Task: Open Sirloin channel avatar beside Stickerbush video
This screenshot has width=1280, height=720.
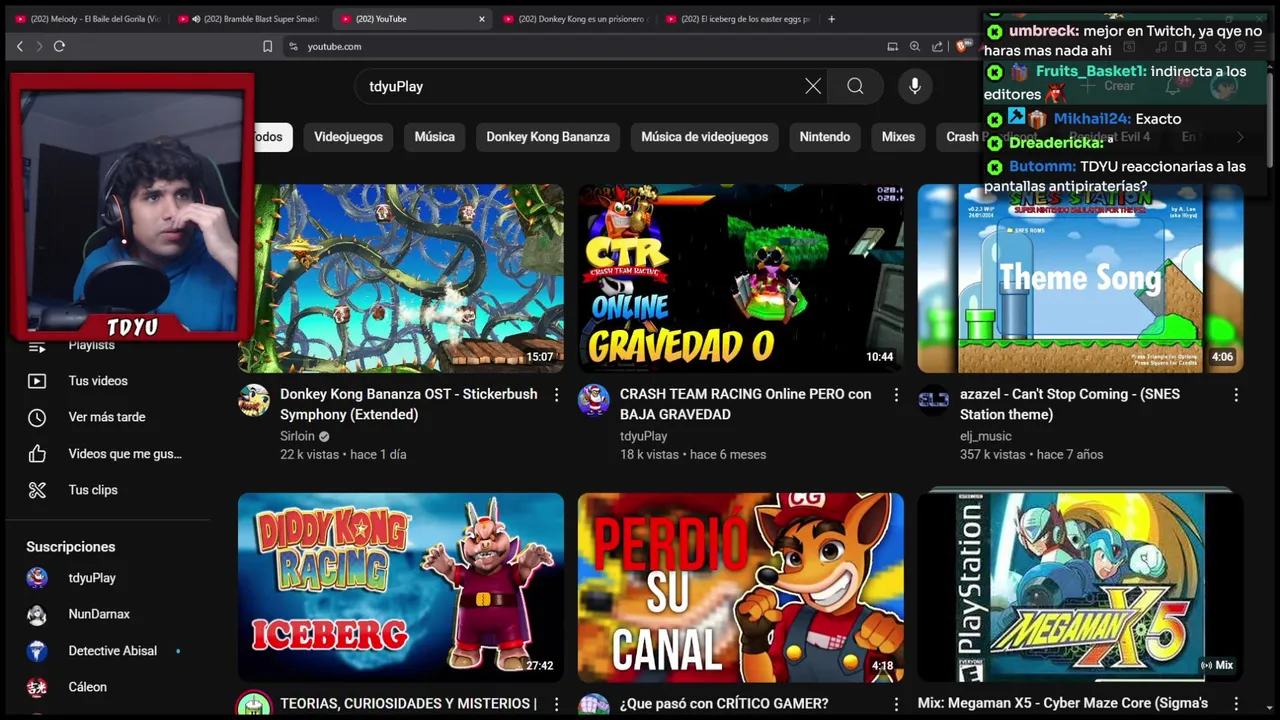Action: (x=254, y=400)
